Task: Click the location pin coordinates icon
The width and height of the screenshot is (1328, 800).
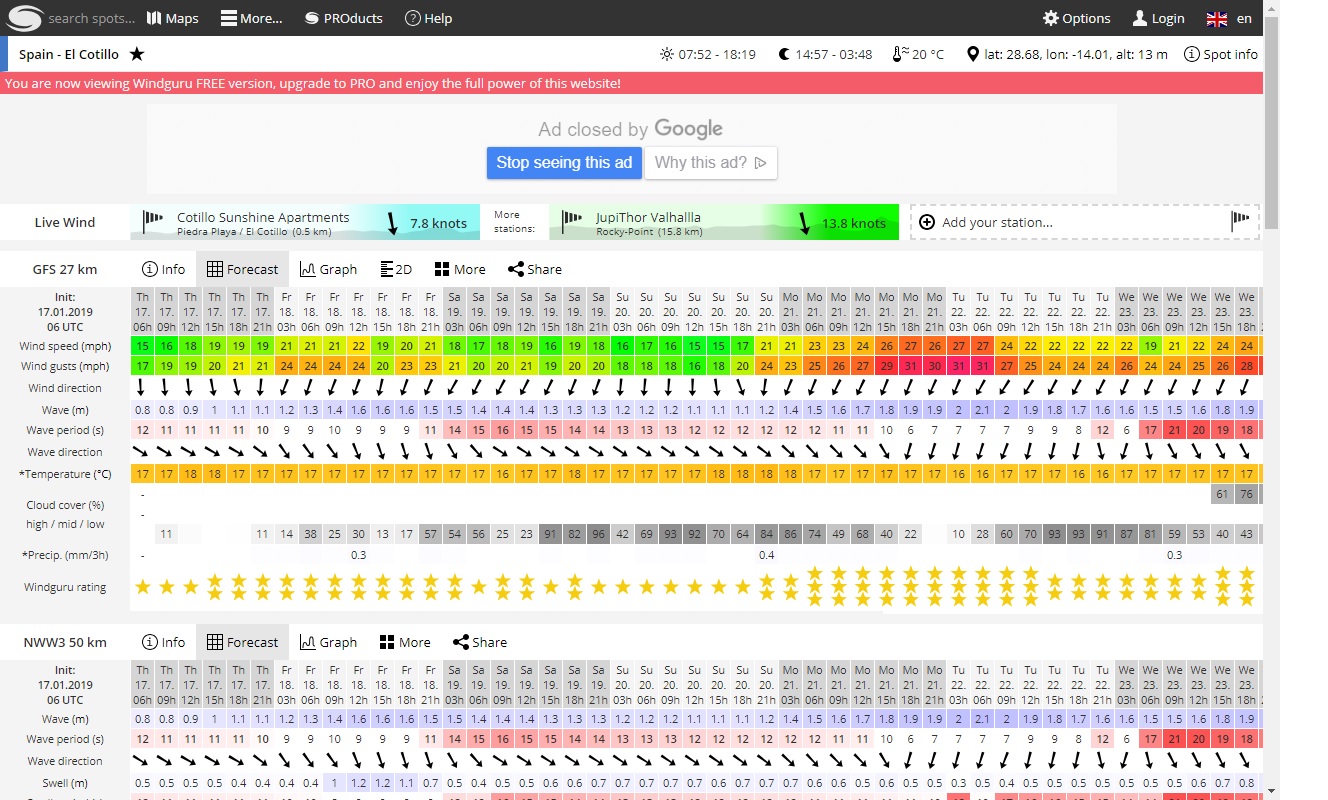Action: click(973, 54)
